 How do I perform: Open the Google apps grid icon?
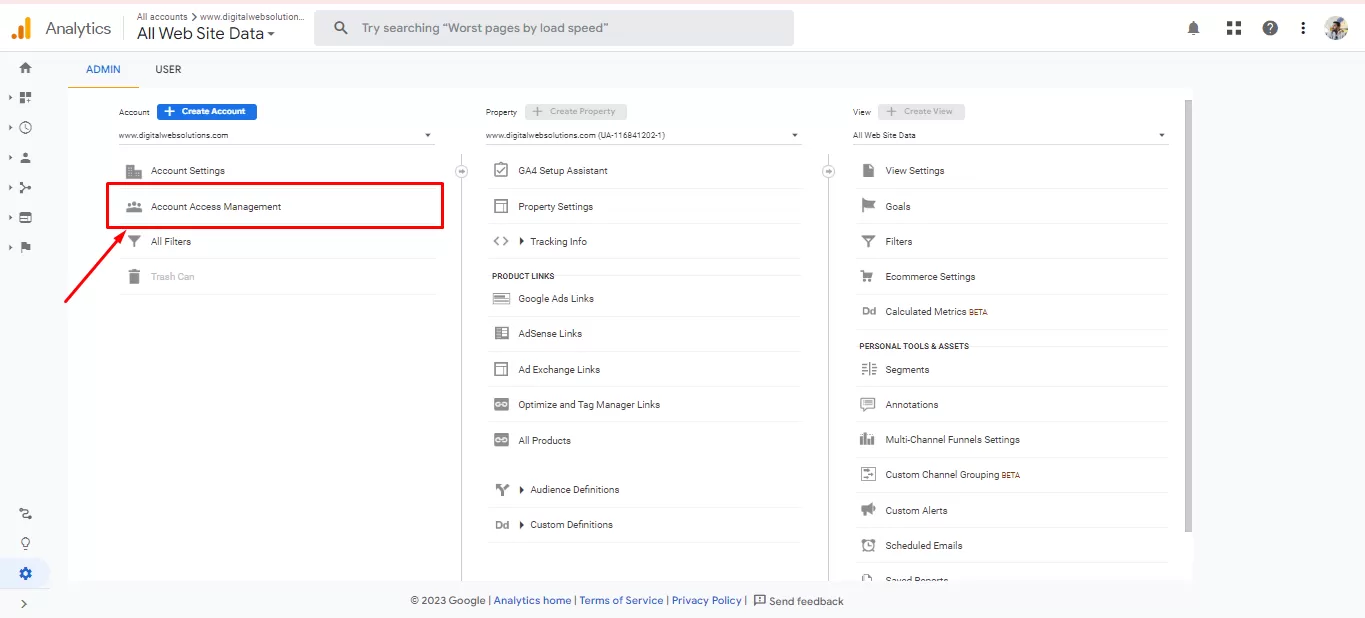(x=1233, y=28)
